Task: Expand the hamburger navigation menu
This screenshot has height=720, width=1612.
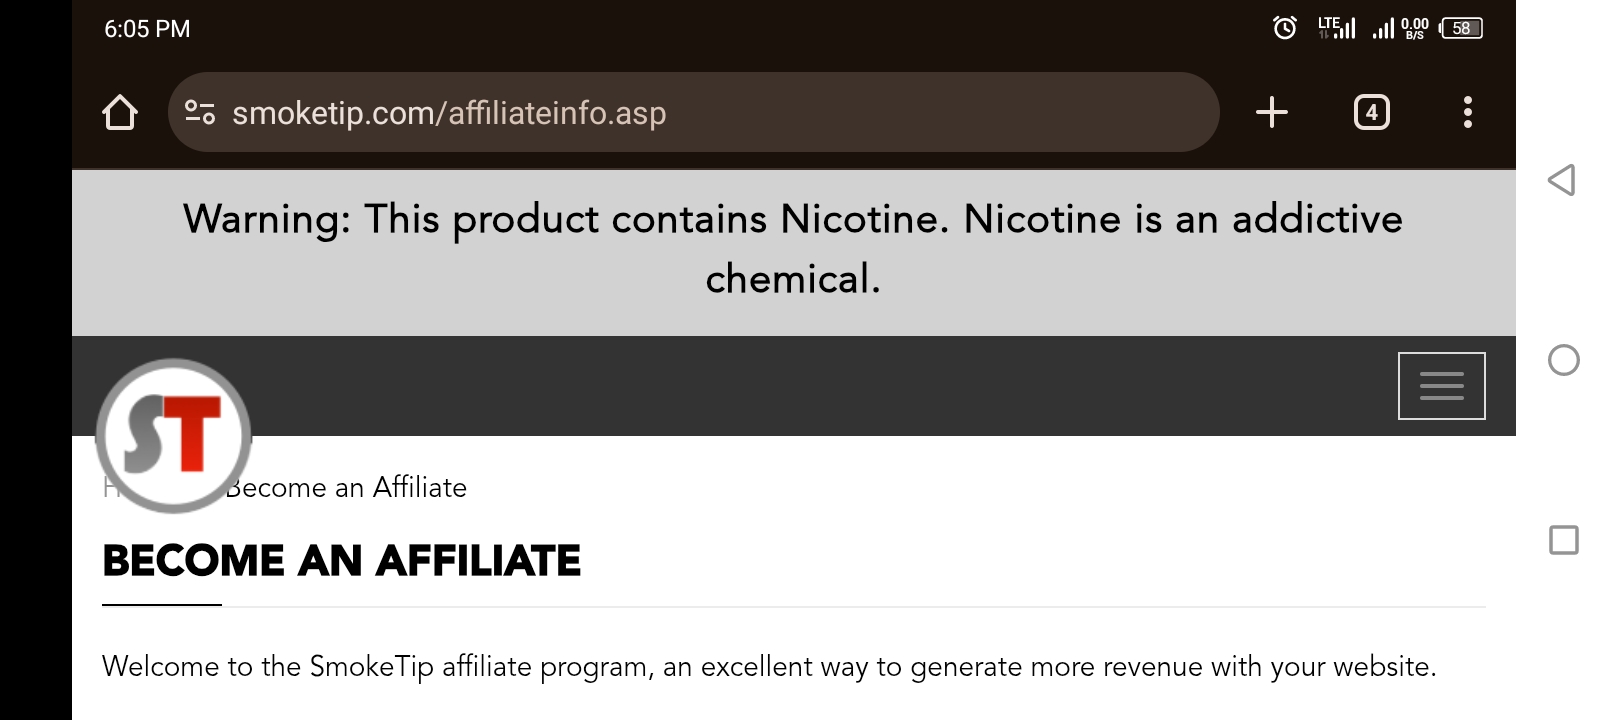Action: 1442,386
